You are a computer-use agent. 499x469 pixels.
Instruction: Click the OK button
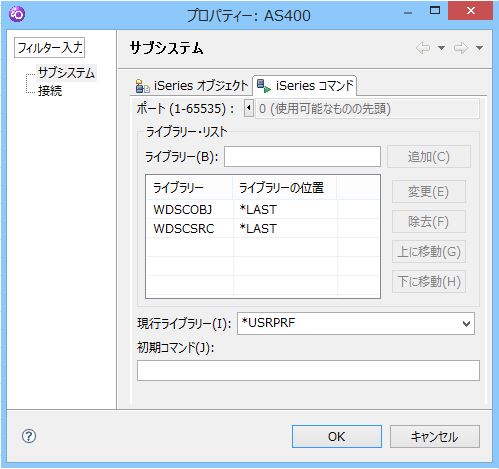(337, 436)
